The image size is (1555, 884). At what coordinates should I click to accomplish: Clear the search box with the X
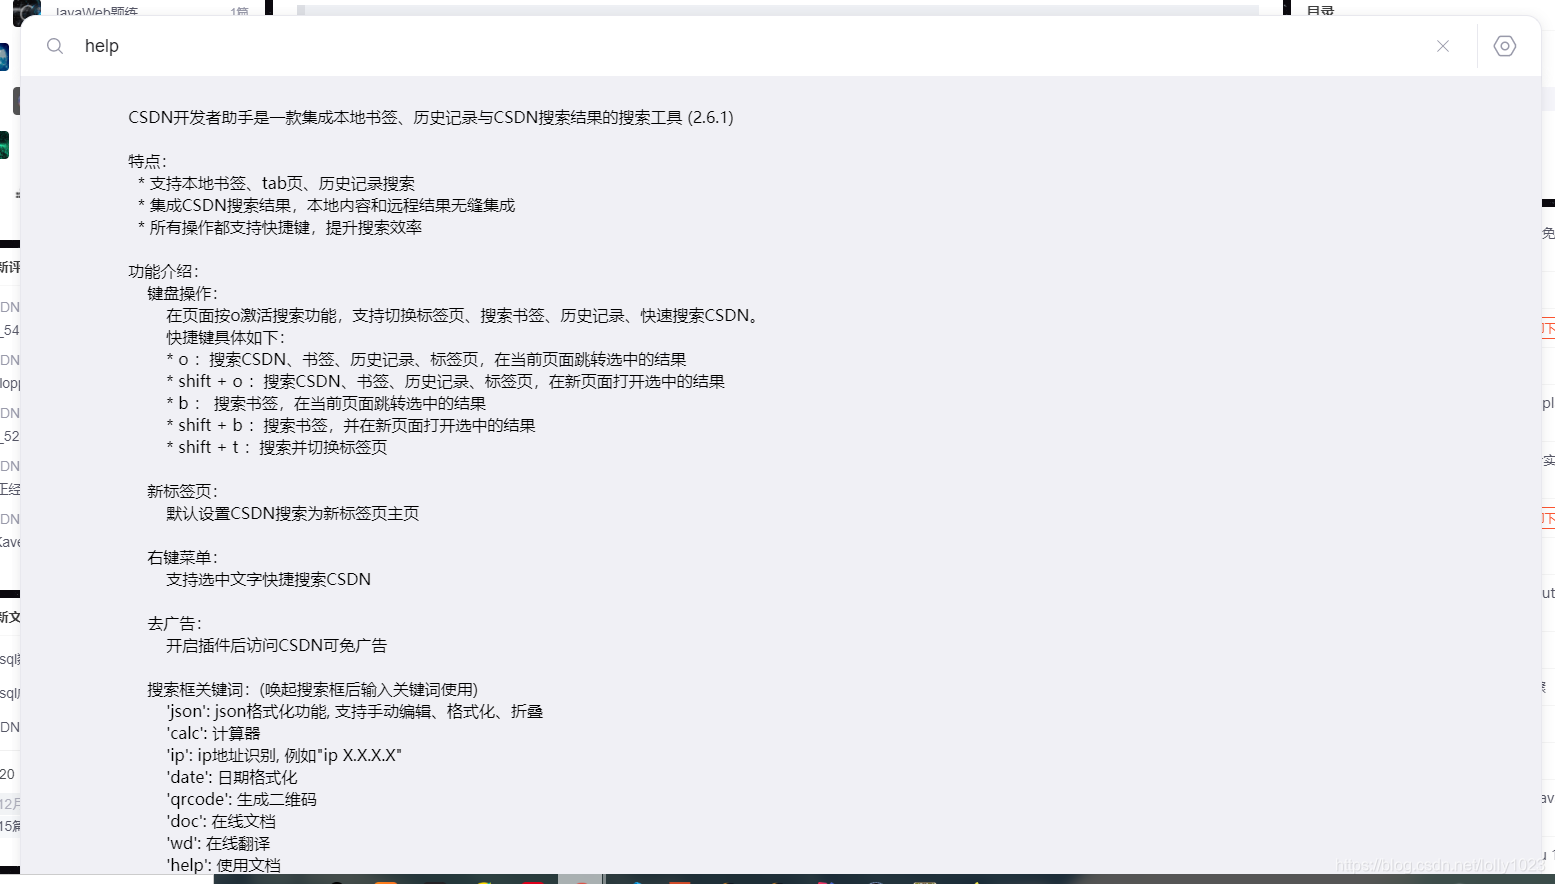tap(1443, 46)
